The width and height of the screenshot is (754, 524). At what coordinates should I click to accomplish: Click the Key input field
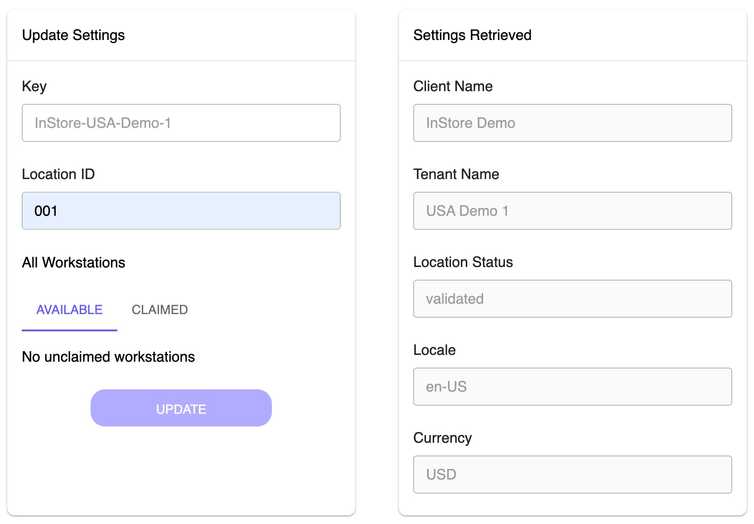click(181, 123)
